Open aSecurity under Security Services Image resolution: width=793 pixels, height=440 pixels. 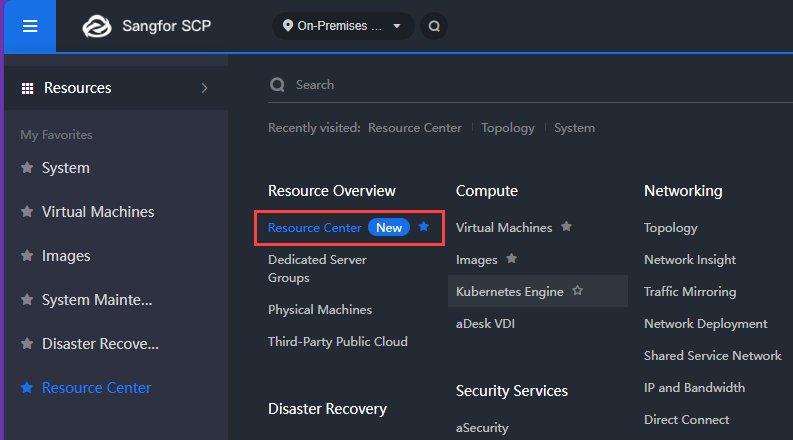(x=482, y=428)
